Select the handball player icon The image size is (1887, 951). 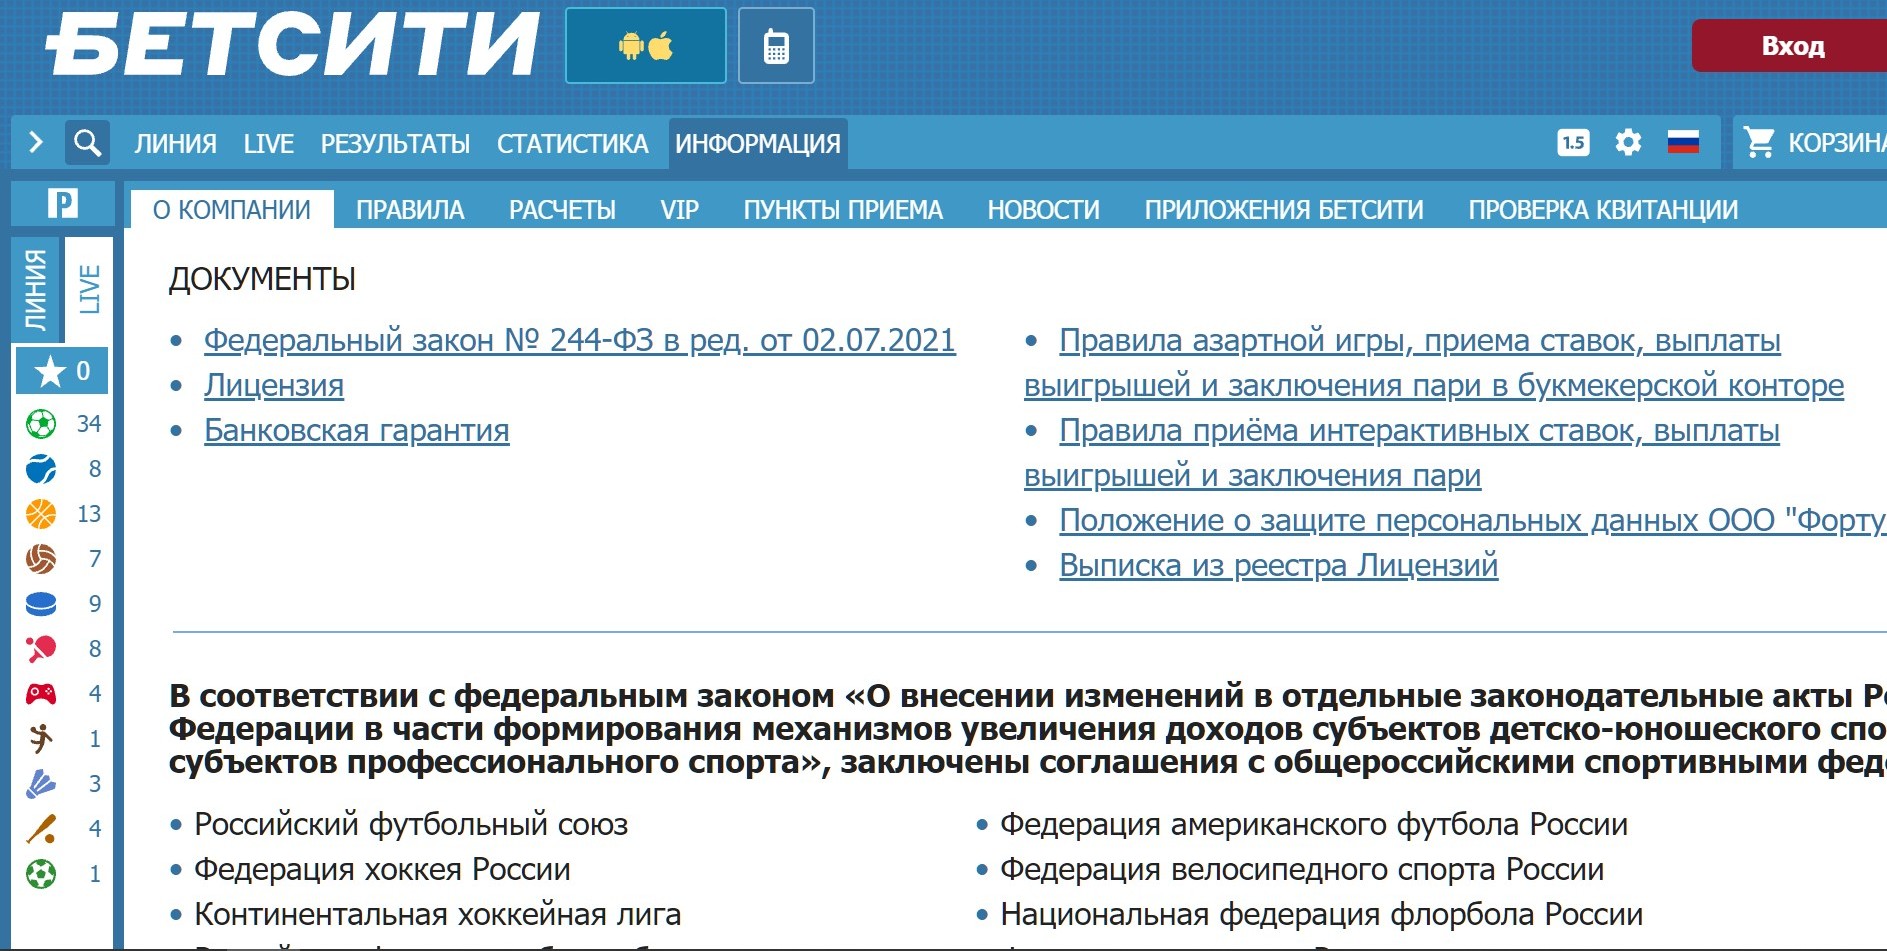tap(41, 739)
